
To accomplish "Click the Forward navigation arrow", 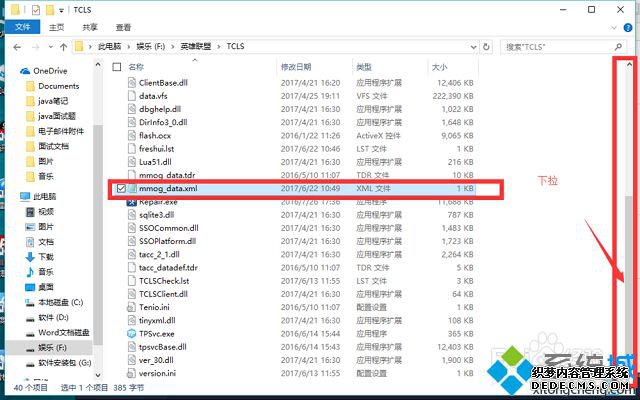I will point(36,47).
